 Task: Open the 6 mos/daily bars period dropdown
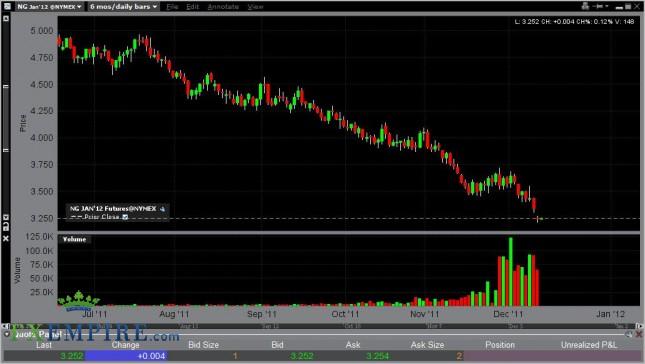[x=123, y=7]
